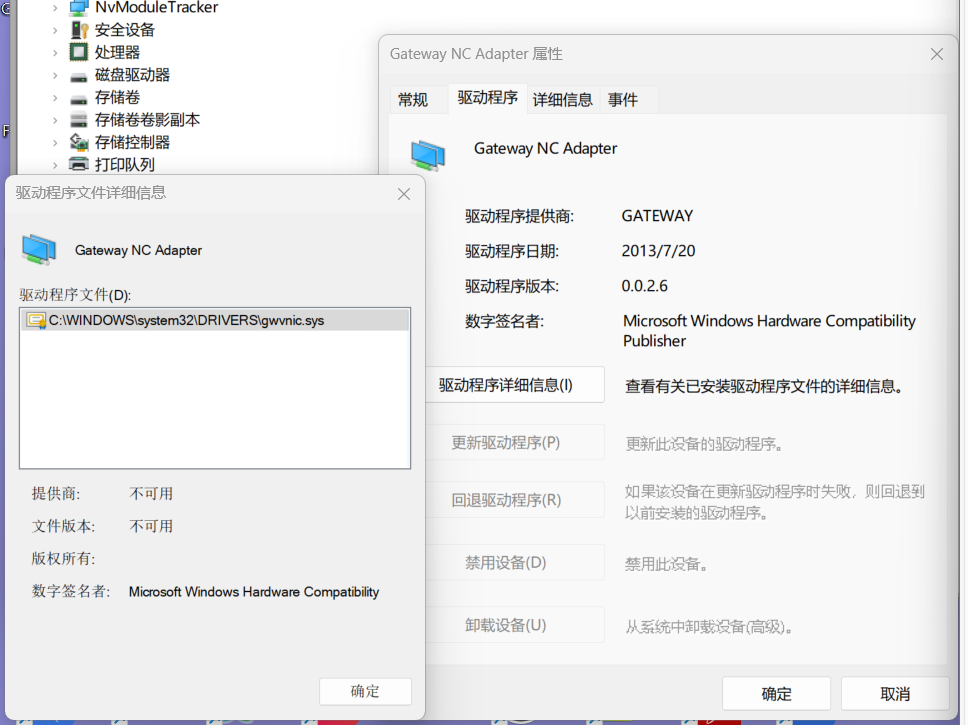Cancel properties window with 取消

[x=895, y=694]
